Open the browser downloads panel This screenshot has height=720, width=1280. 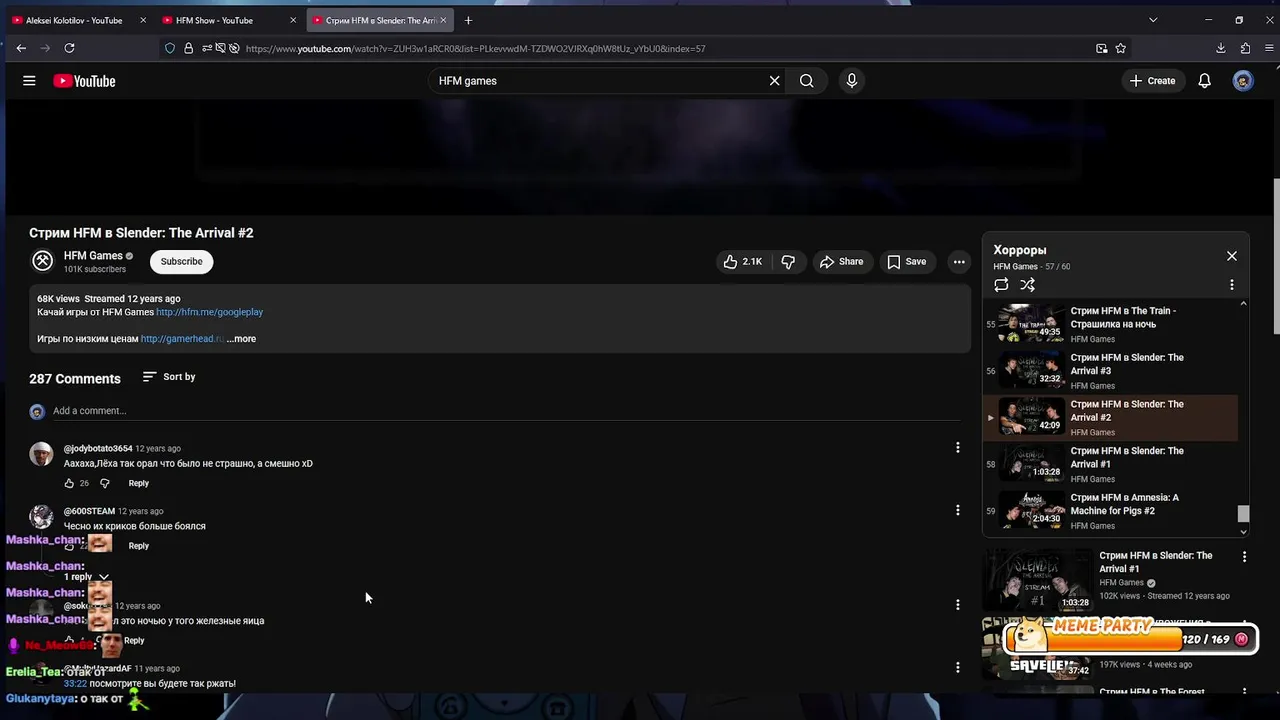(x=1221, y=48)
